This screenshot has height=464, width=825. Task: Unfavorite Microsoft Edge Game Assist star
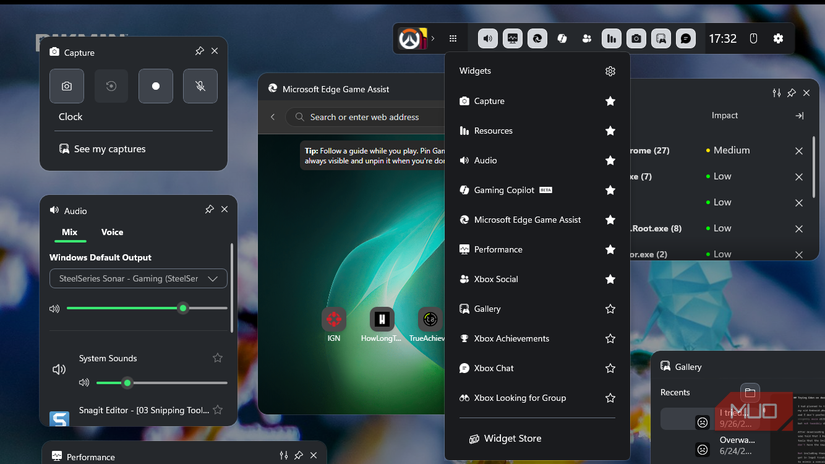[610, 220]
